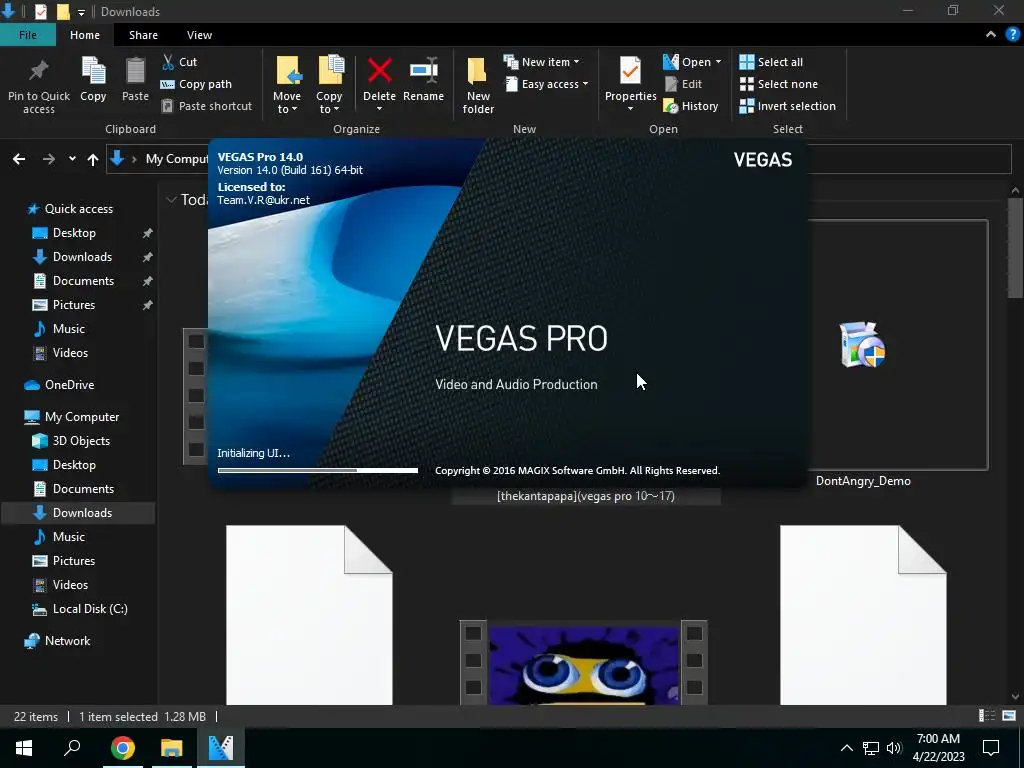Click Invert selection in ribbon
The width and height of the screenshot is (1024, 768).
(x=788, y=106)
